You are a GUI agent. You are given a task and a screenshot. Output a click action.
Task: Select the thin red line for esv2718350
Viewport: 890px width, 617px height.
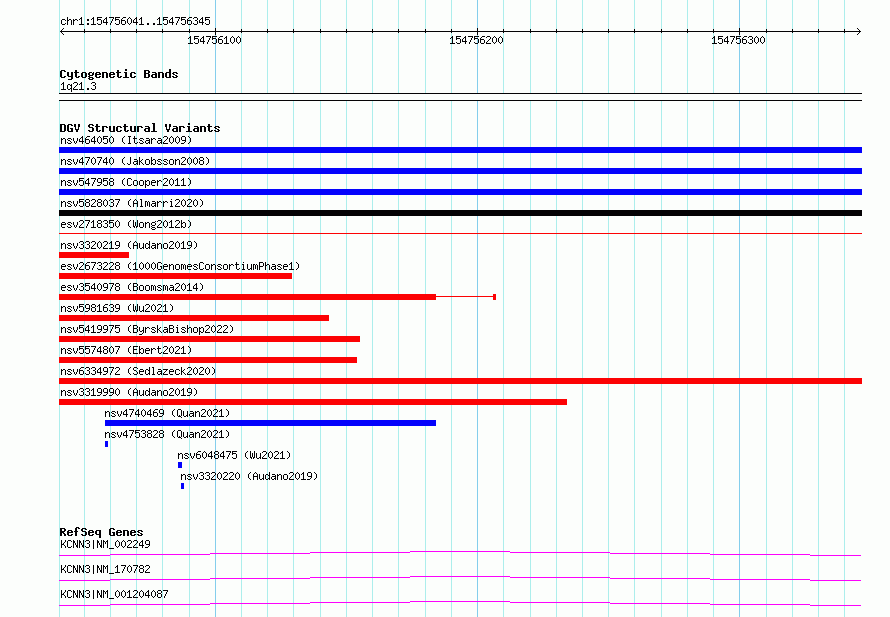coord(460,233)
